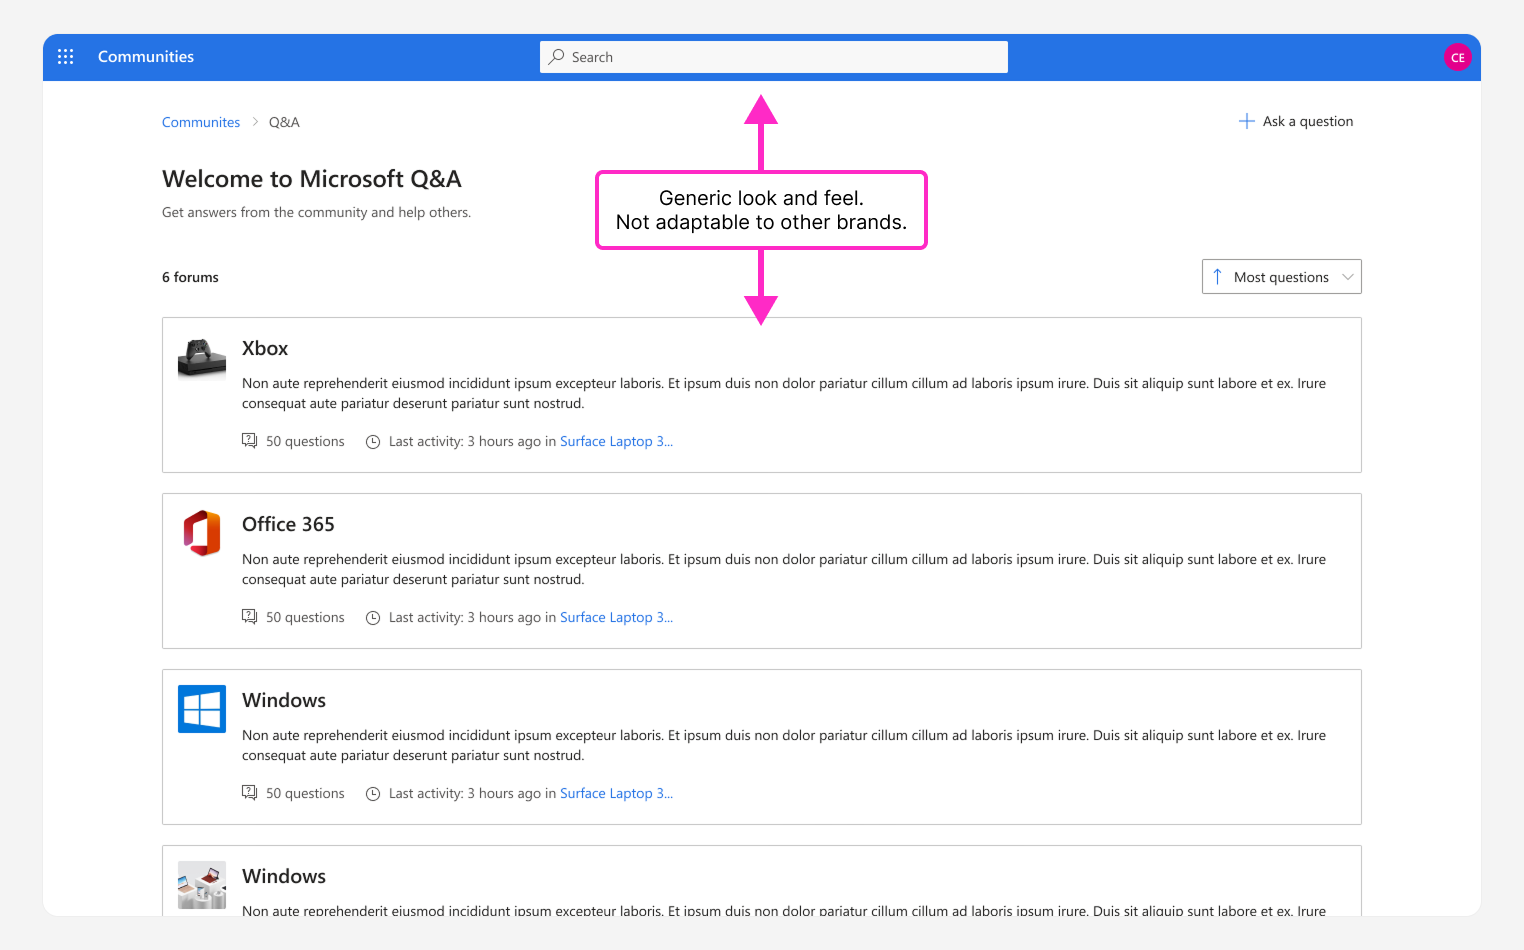Screen dimensions: 1524x950
Task: Open the Office 365 forum title
Action: 288,524
